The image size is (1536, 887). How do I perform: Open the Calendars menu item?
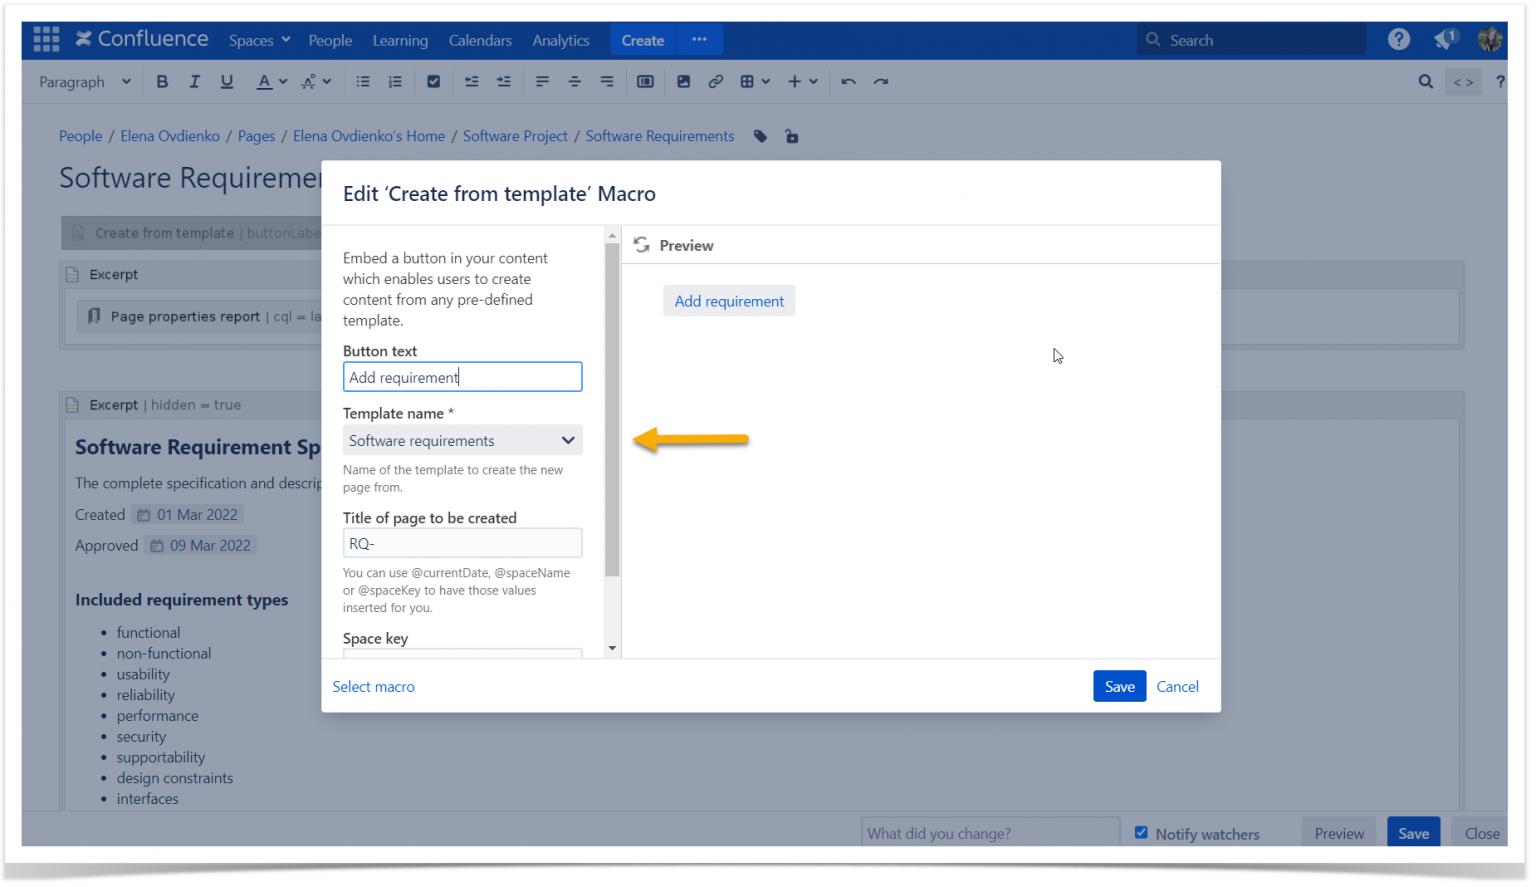coord(480,40)
